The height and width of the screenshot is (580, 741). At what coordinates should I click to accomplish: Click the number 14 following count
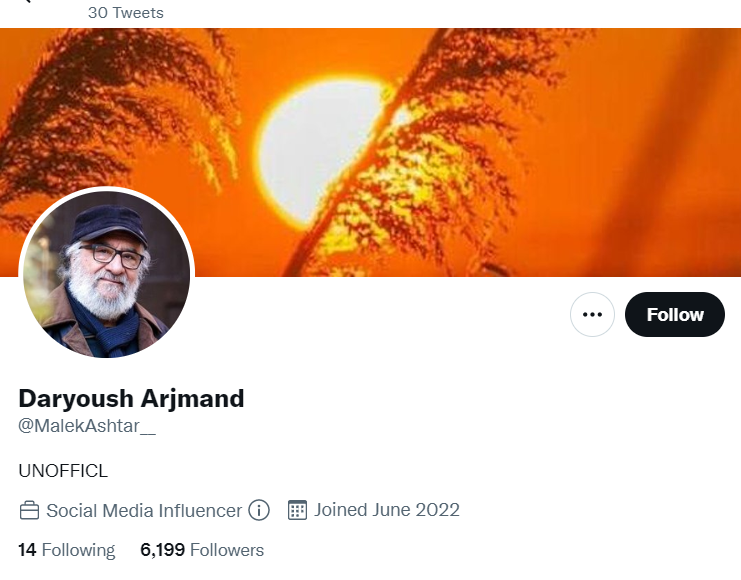coord(27,550)
